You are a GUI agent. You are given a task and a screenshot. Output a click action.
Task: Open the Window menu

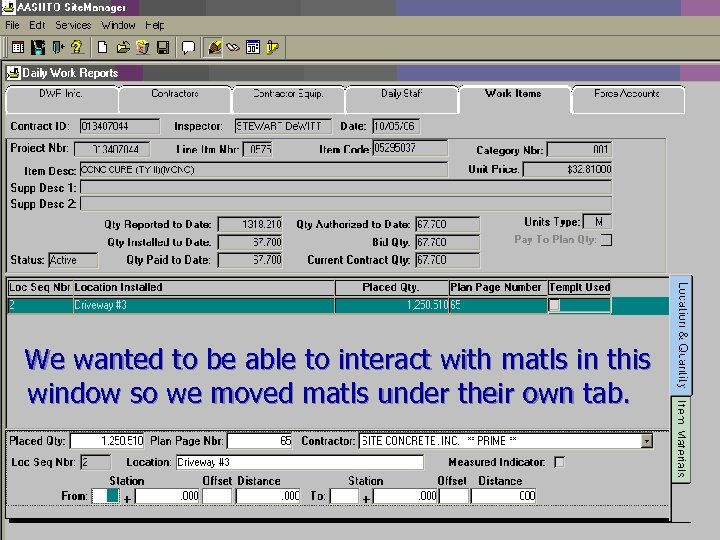(118, 25)
